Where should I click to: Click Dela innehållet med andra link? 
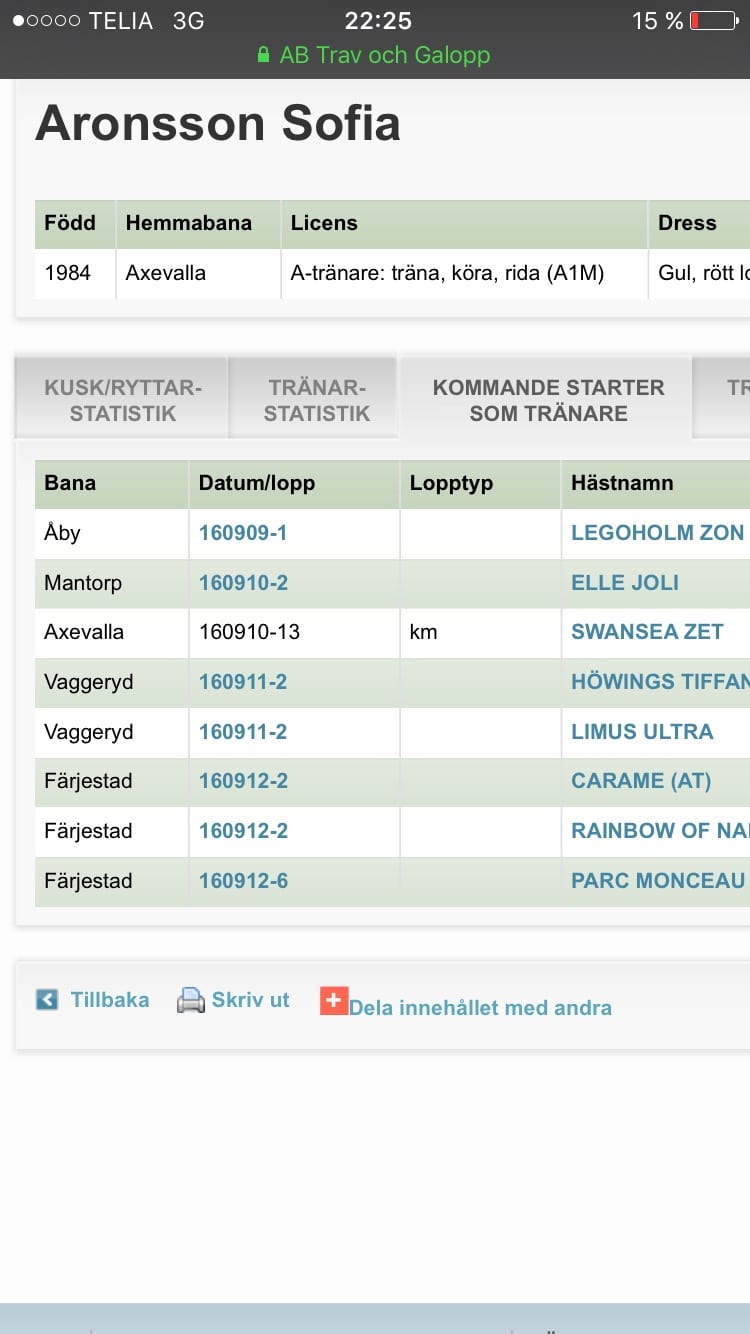pos(480,1008)
